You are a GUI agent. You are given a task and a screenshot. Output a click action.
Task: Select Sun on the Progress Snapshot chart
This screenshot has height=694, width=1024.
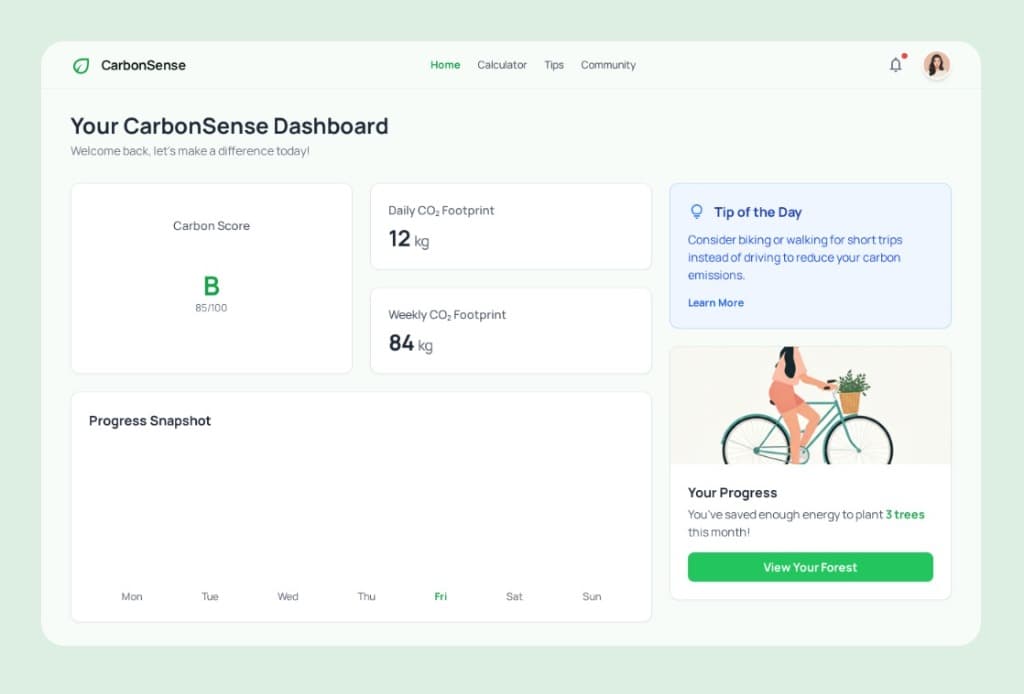pos(592,596)
